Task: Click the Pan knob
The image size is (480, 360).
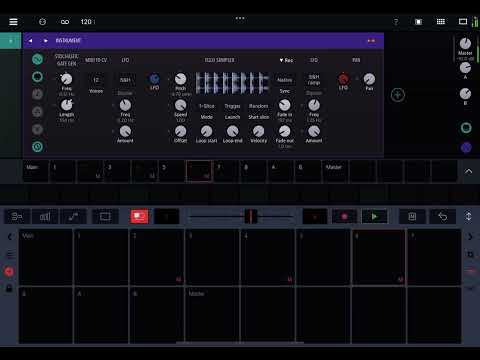Action: [369, 79]
